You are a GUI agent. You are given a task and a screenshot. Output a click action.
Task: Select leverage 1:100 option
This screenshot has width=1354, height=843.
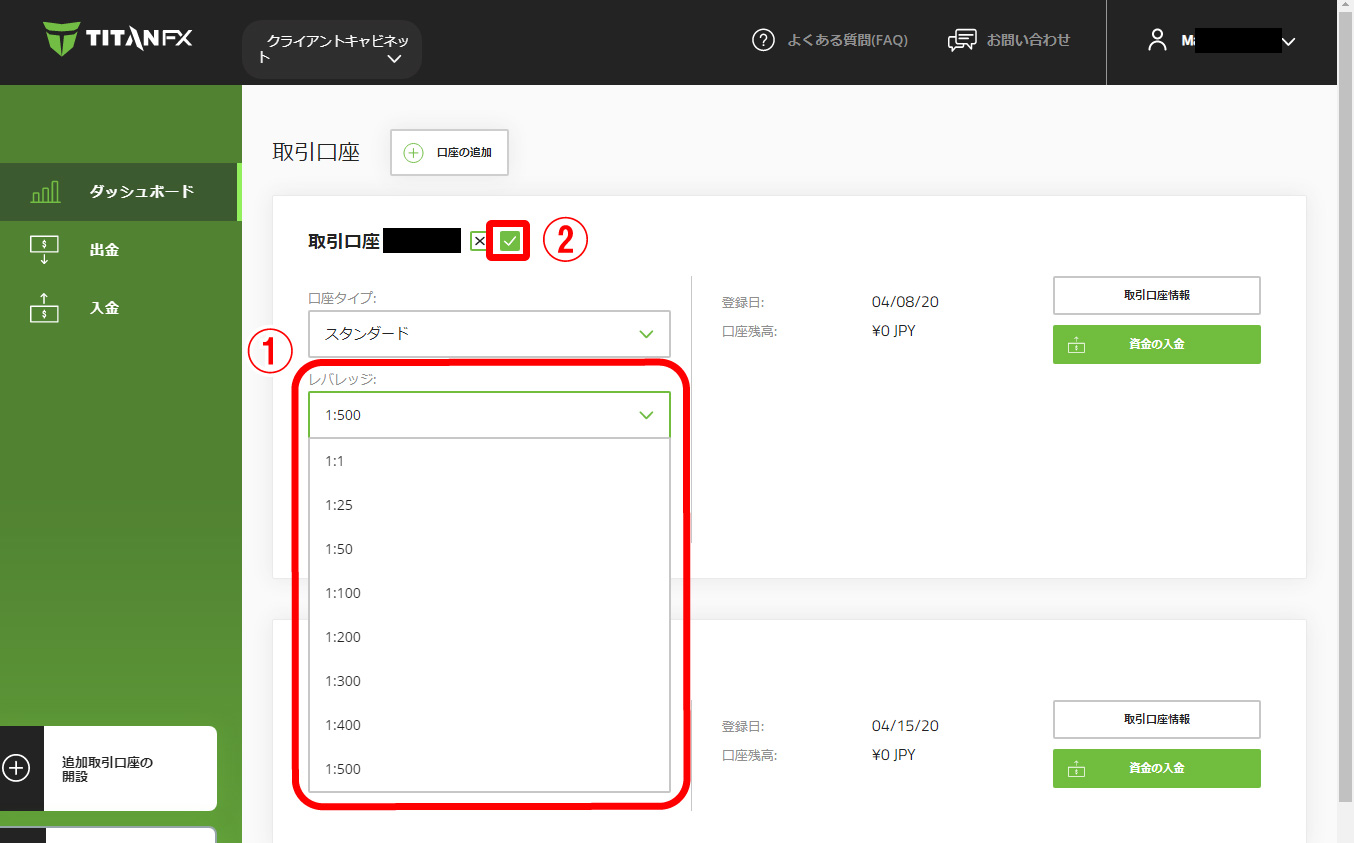(x=489, y=593)
